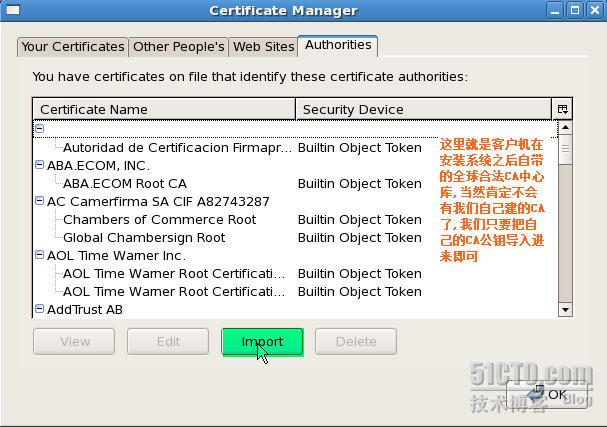Sort by Security Device column header
607x427 pixels.
pos(424,109)
